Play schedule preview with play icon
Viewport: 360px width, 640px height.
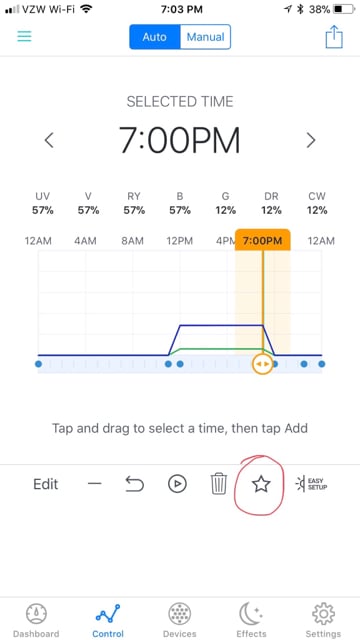[177, 484]
